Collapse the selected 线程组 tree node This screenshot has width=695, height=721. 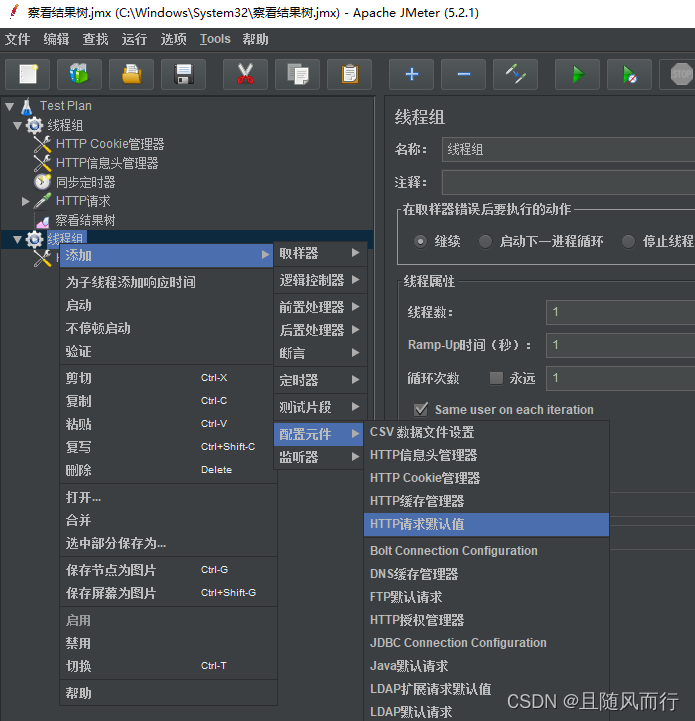pyautogui.click(x=17, y=240)
